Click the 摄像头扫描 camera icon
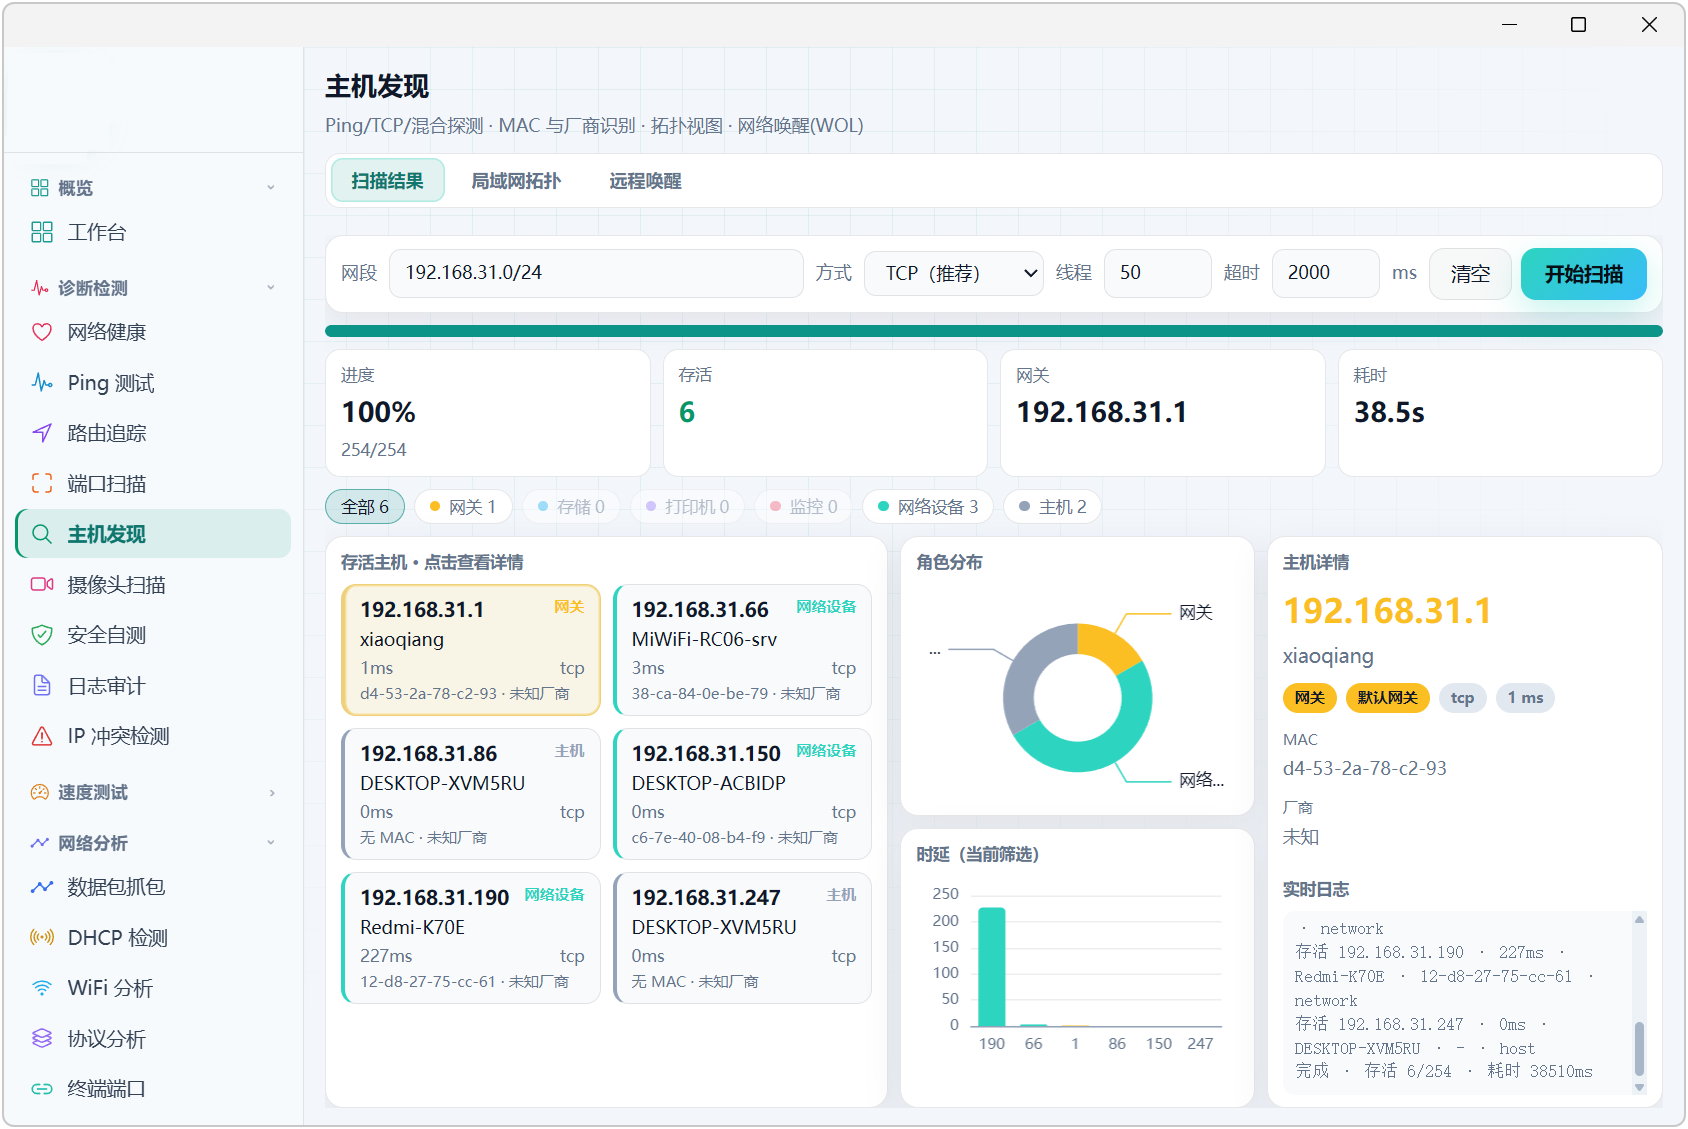 [42, 585]
